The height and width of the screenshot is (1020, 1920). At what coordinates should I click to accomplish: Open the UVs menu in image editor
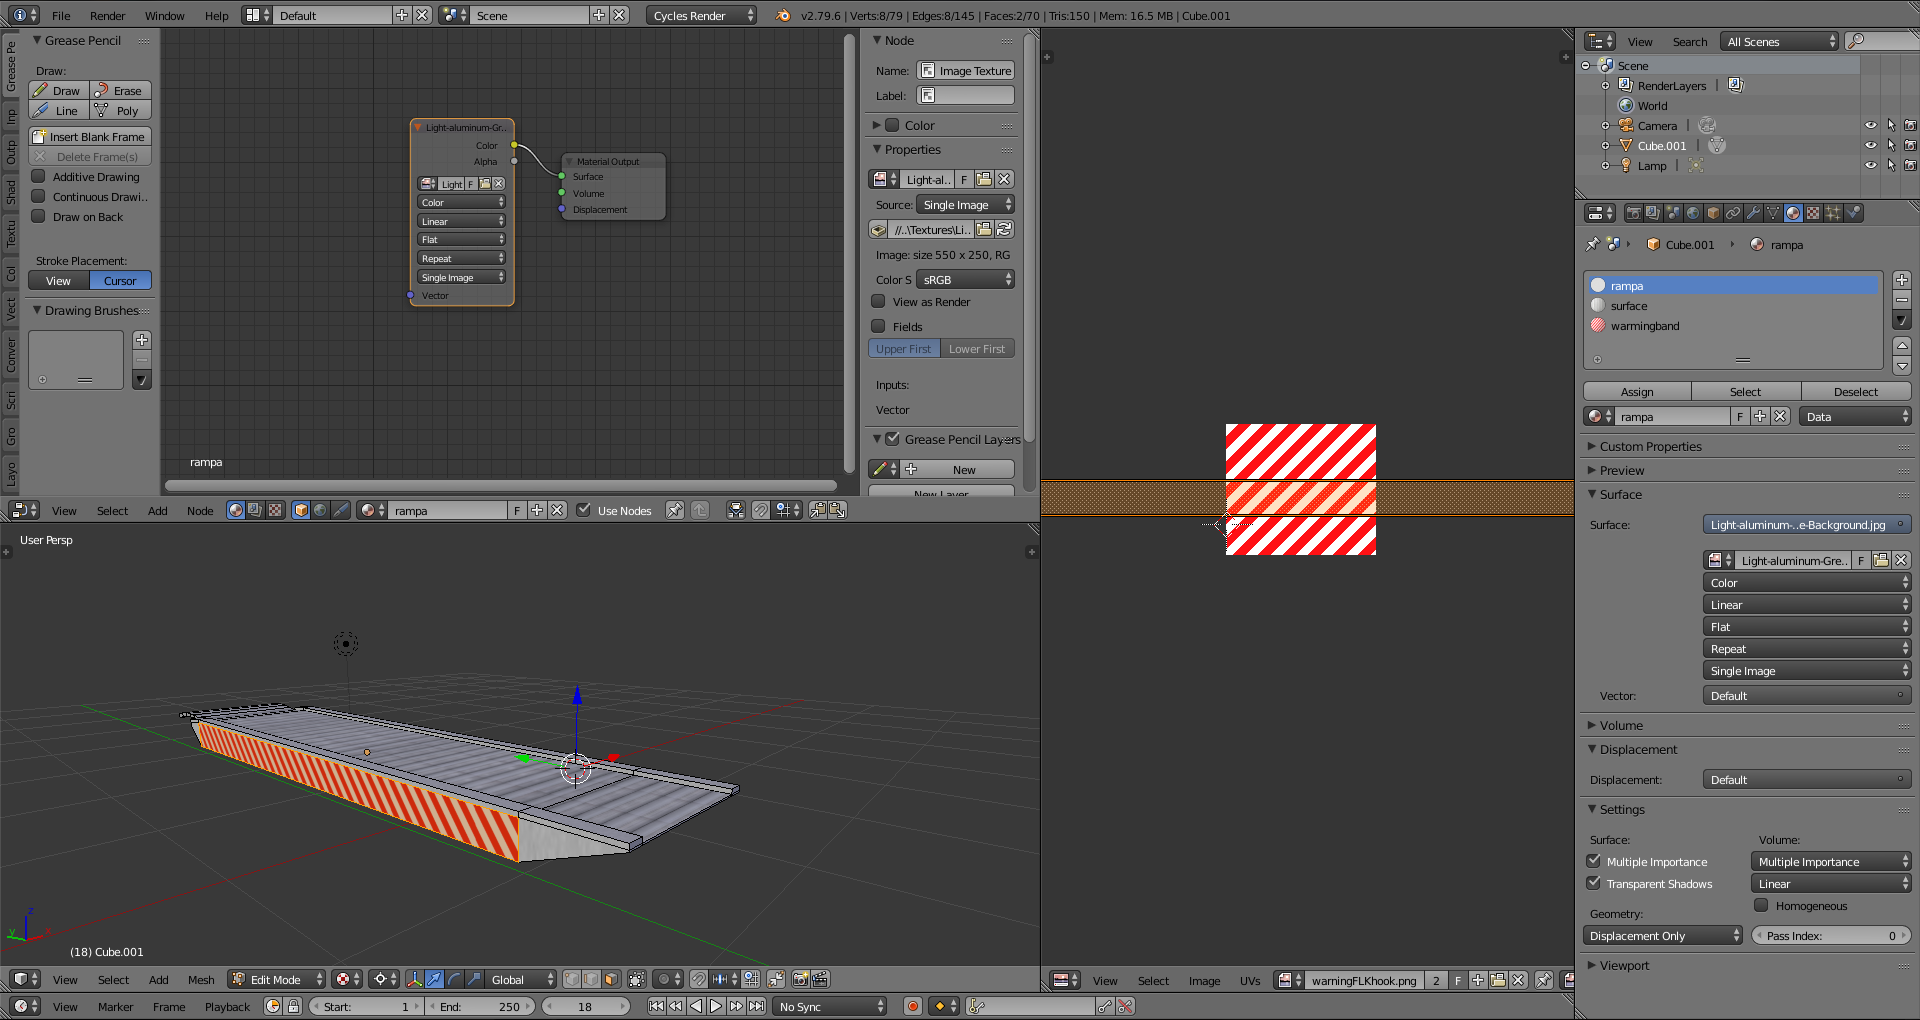1250,980
